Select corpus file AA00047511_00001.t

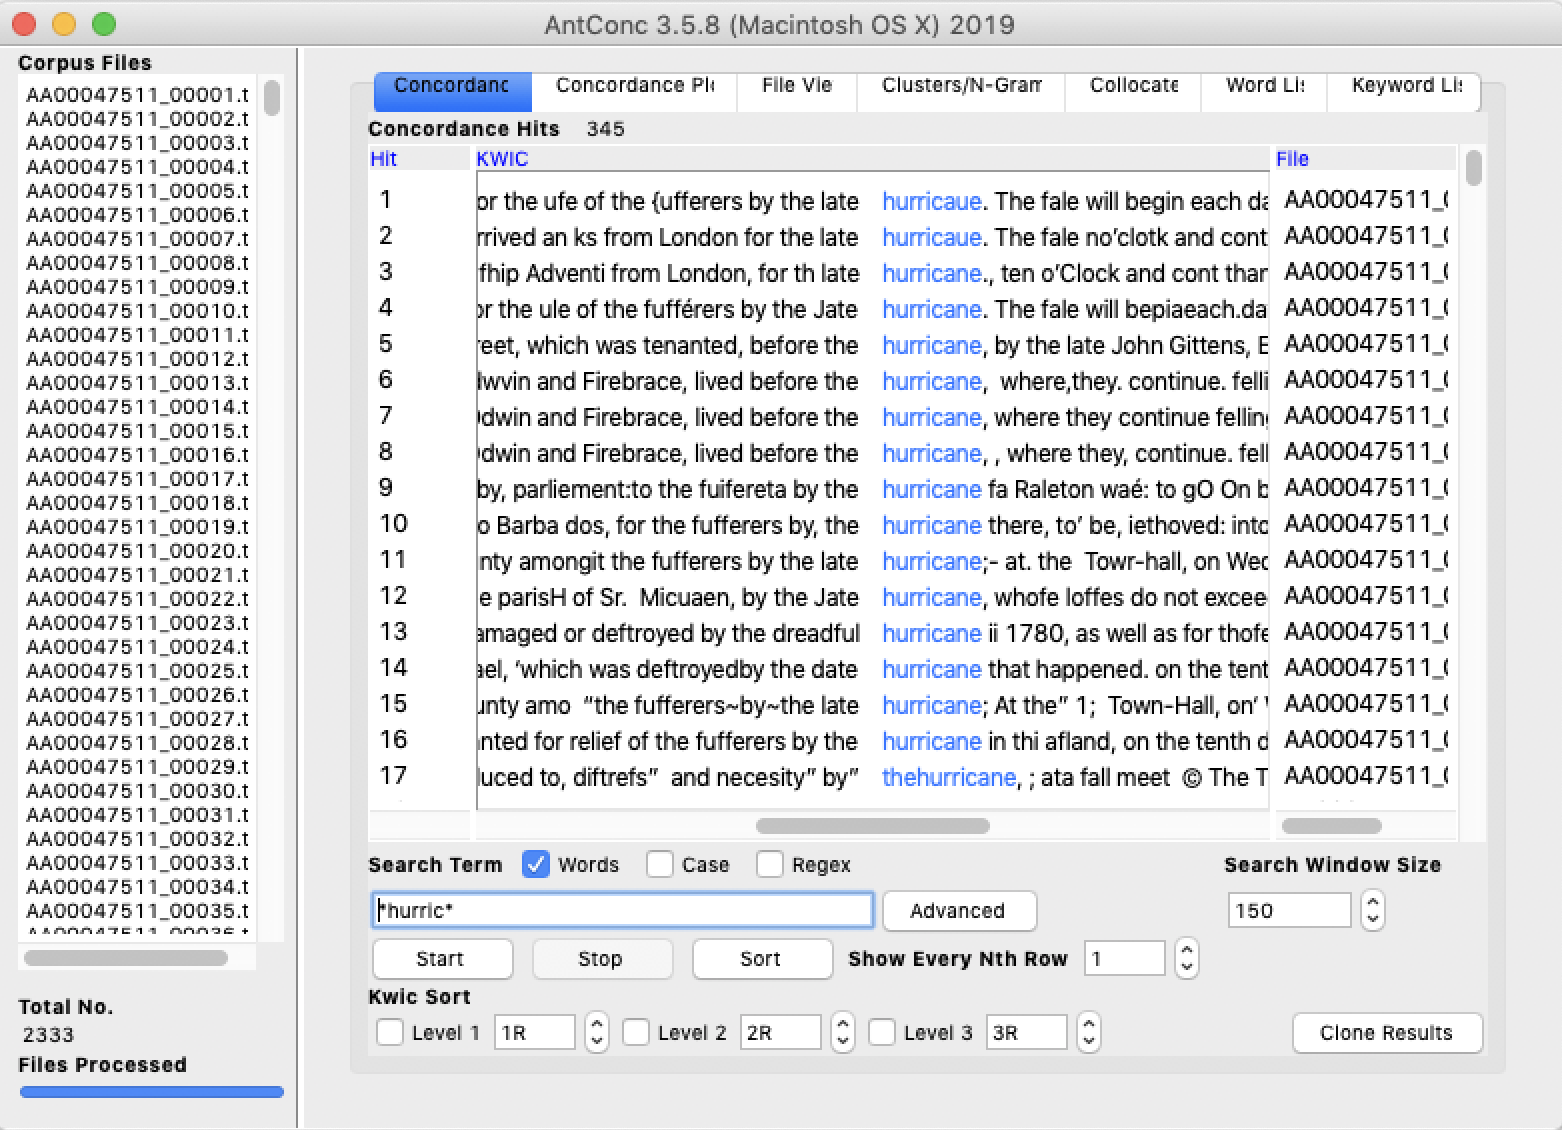pyautogui.click(x=138, y=95)
